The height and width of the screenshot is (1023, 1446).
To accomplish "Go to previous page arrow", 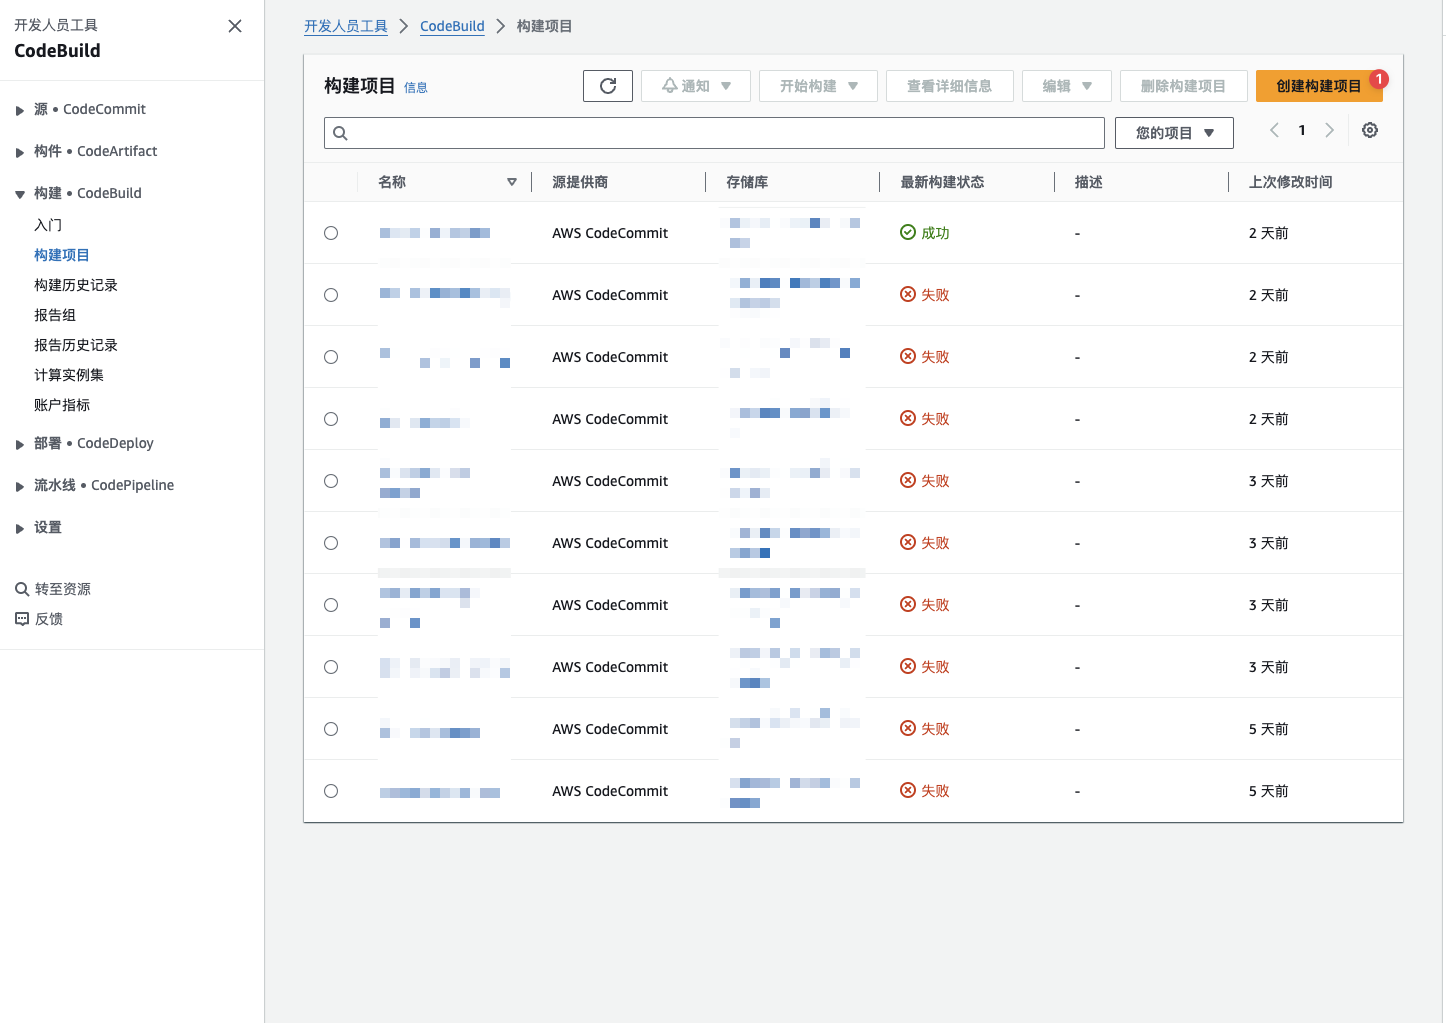I will 1274,130.
